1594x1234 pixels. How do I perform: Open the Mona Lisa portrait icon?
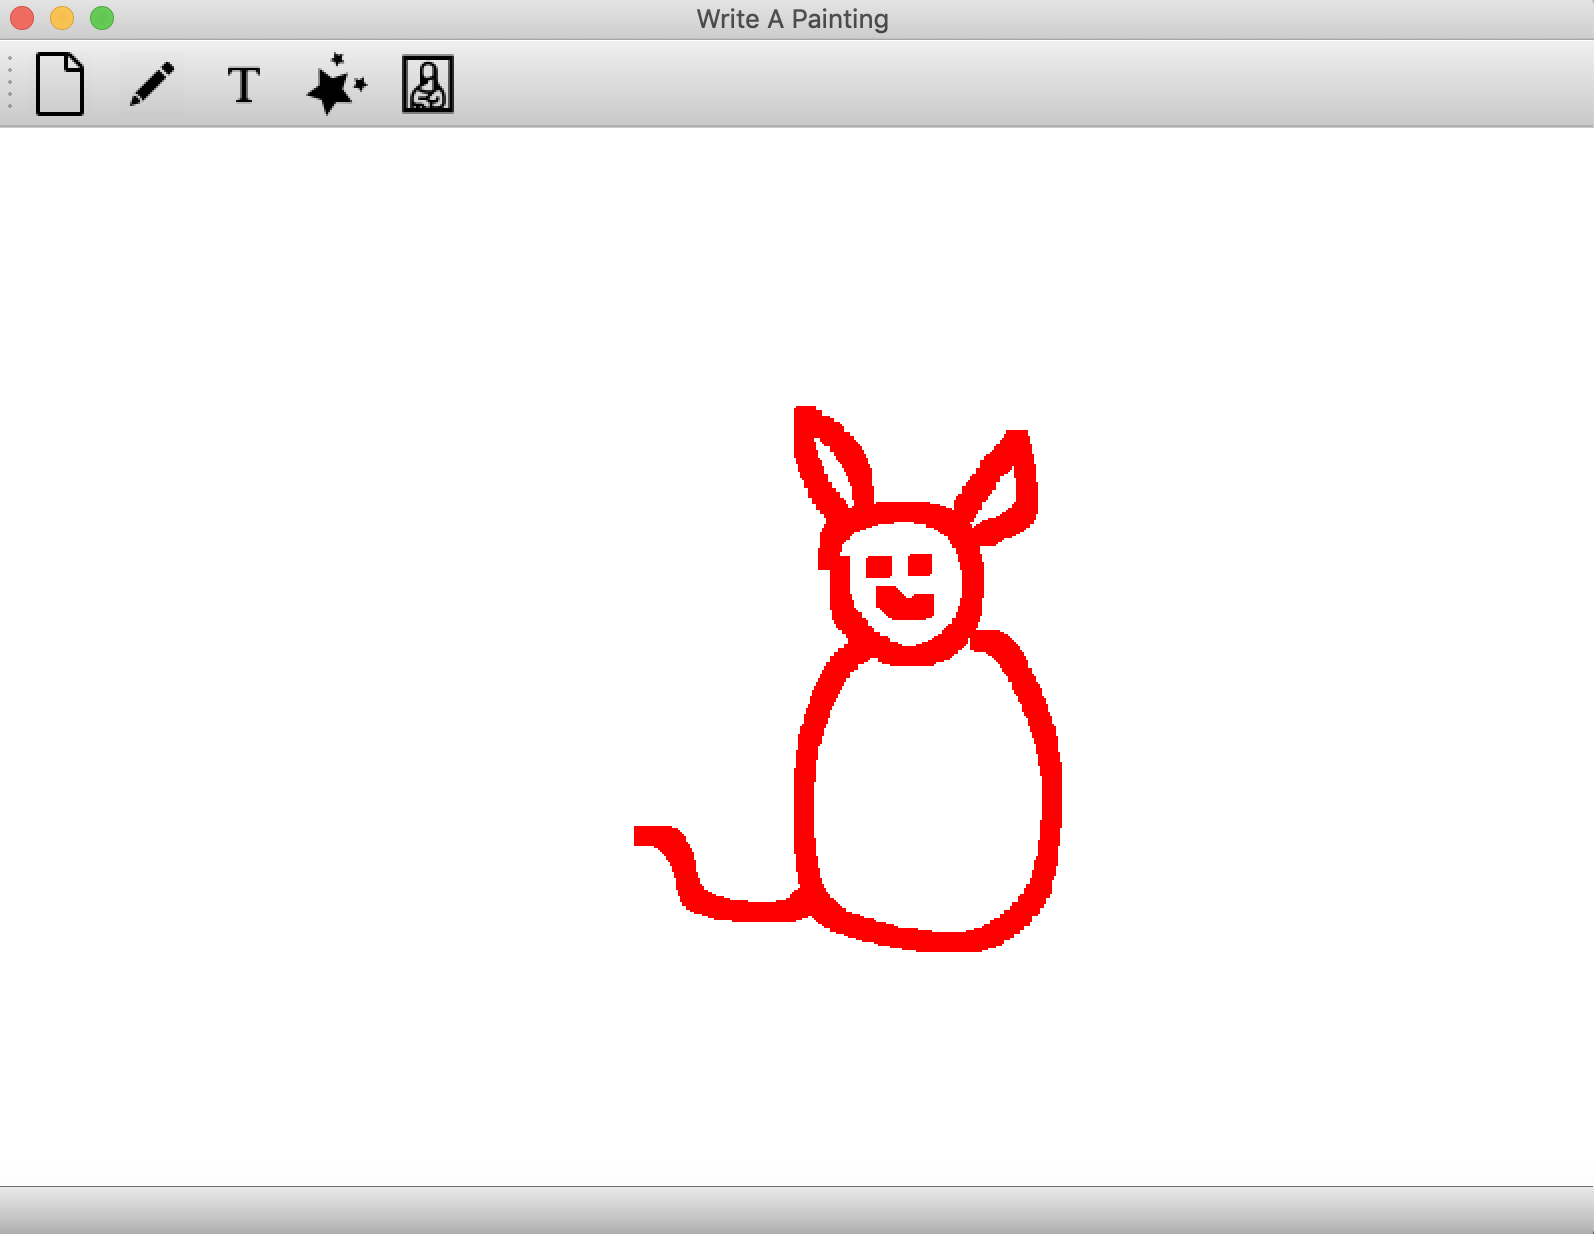pos(428,84)
